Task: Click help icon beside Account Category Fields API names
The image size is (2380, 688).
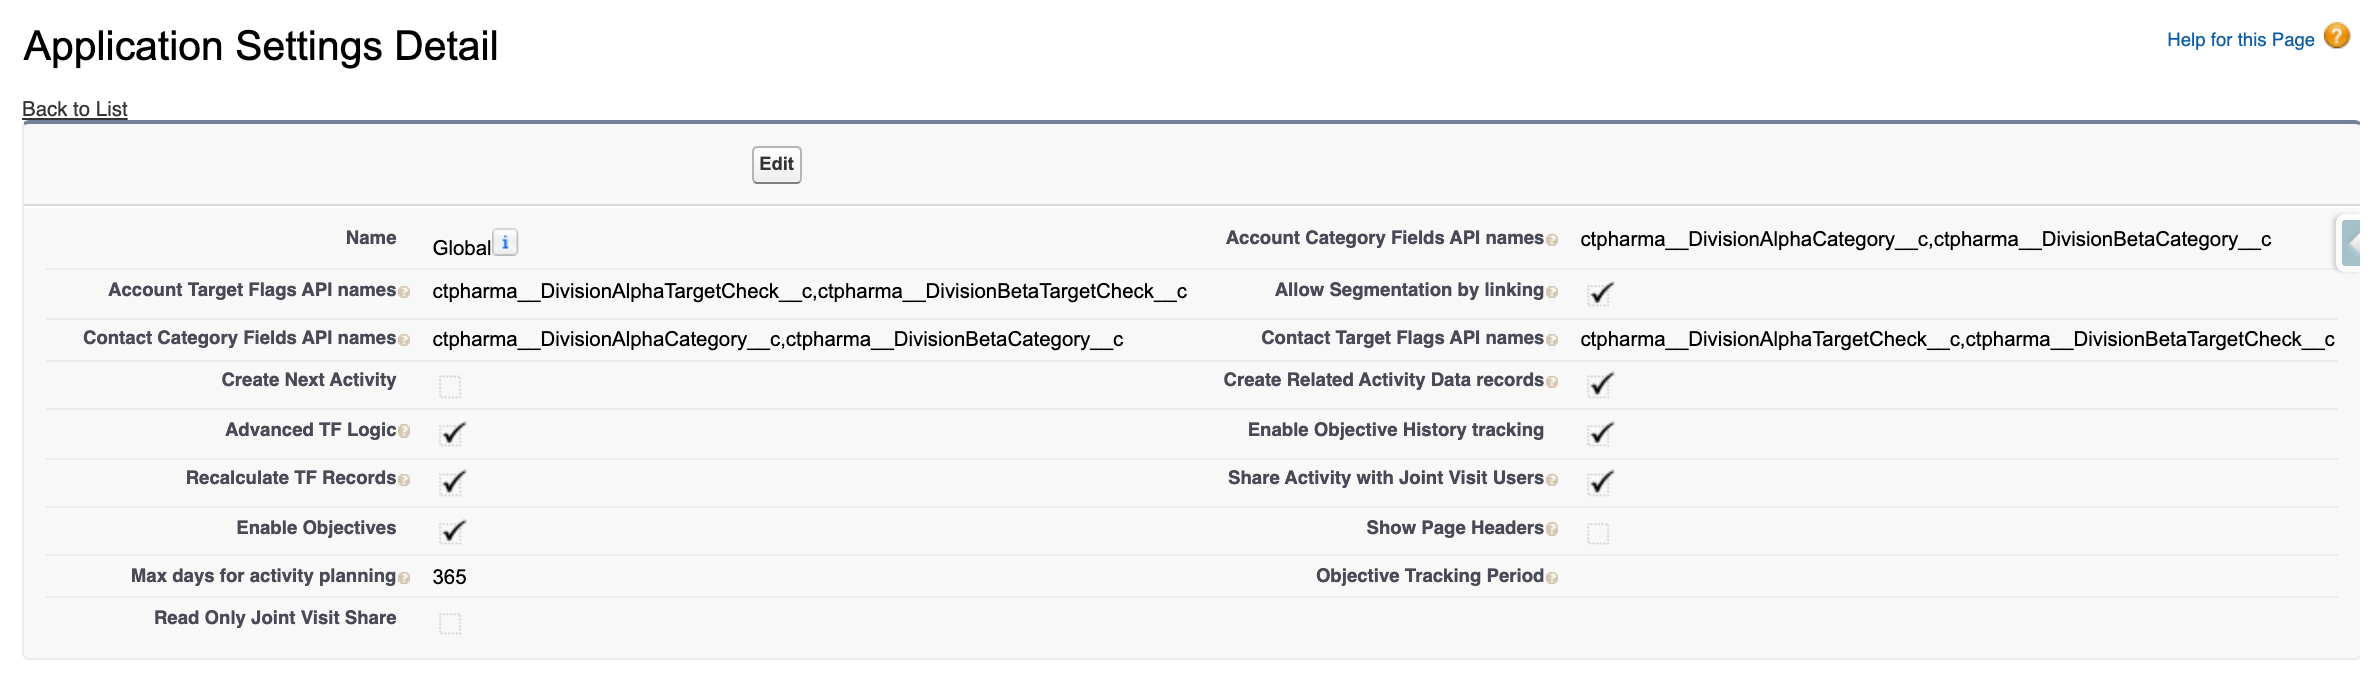Action: [x=1552, y=240]
